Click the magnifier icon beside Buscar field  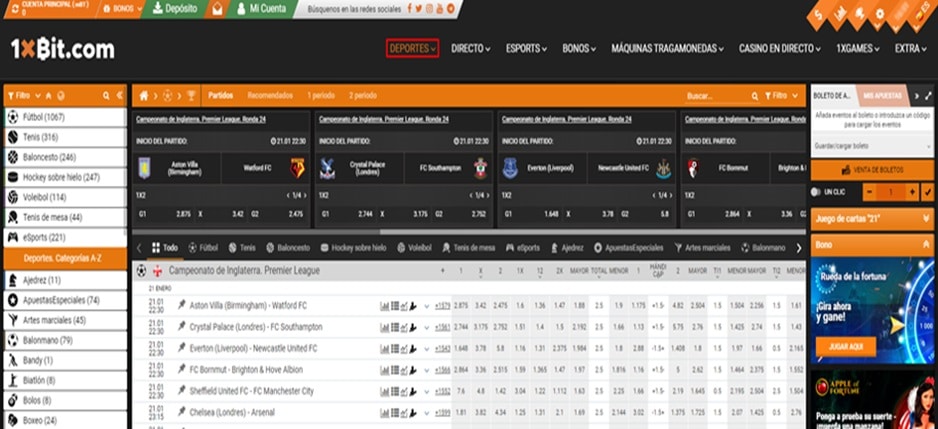tap(755, 96)
